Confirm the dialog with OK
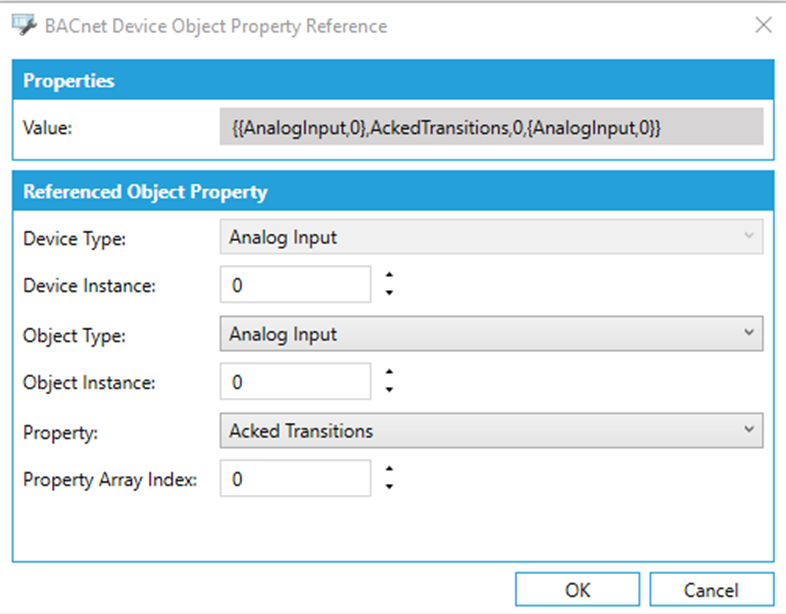Image resolution: width=786 pixels, height=614 pixels. [577, 590]
